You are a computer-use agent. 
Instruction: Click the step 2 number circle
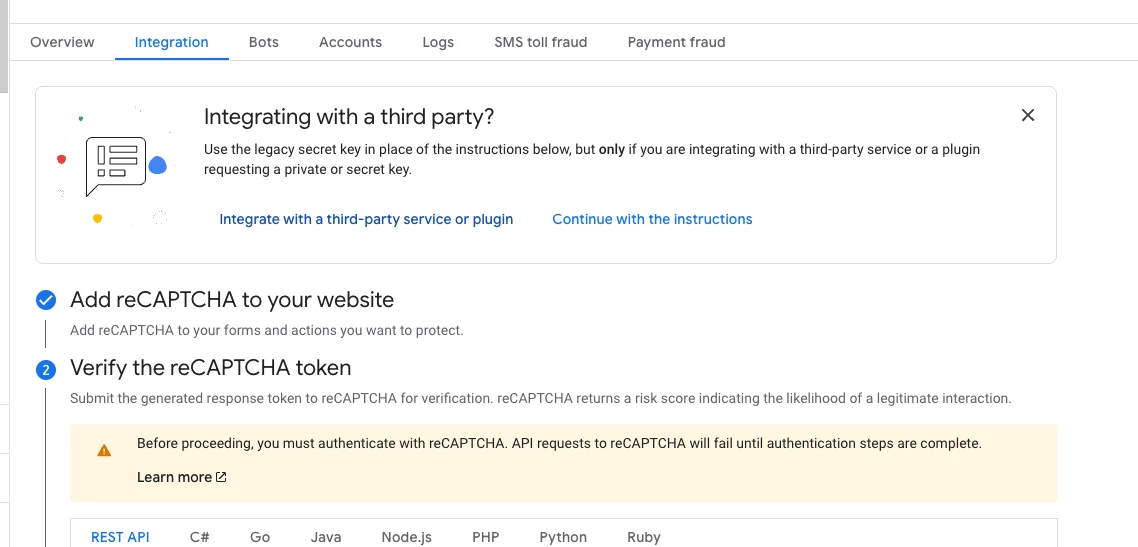[x=46, y=370]
